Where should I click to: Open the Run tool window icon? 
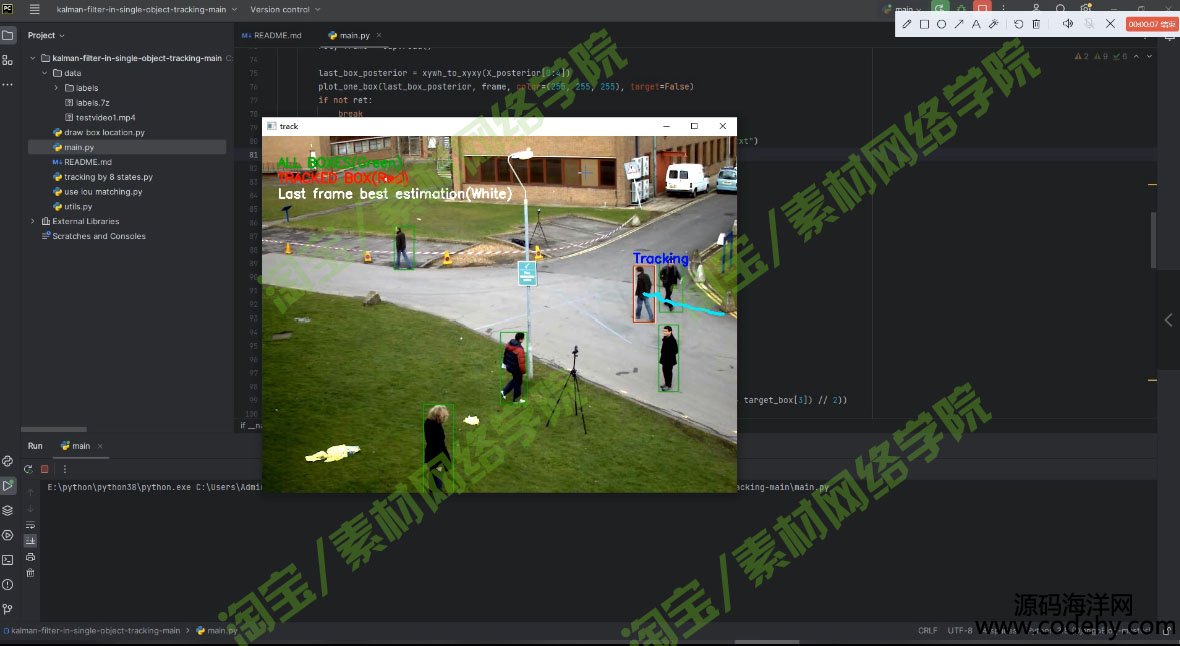[x=8, y=486]
